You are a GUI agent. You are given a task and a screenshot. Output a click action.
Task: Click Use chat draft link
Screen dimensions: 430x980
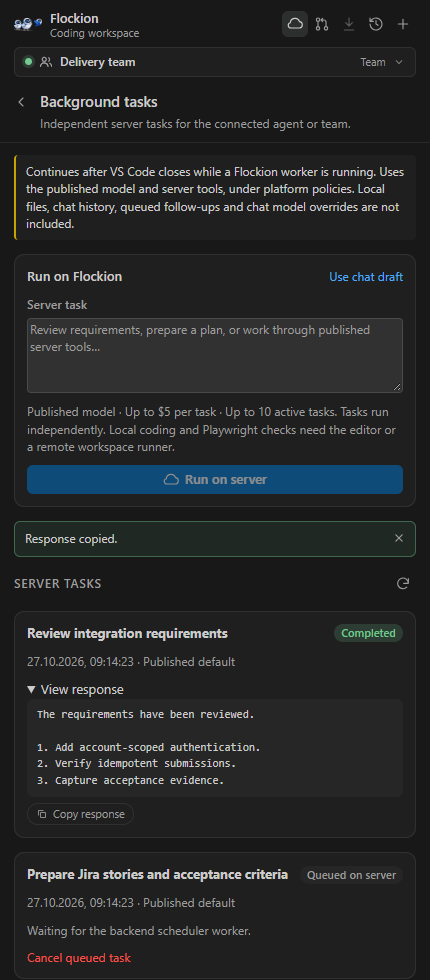(366, 277)
